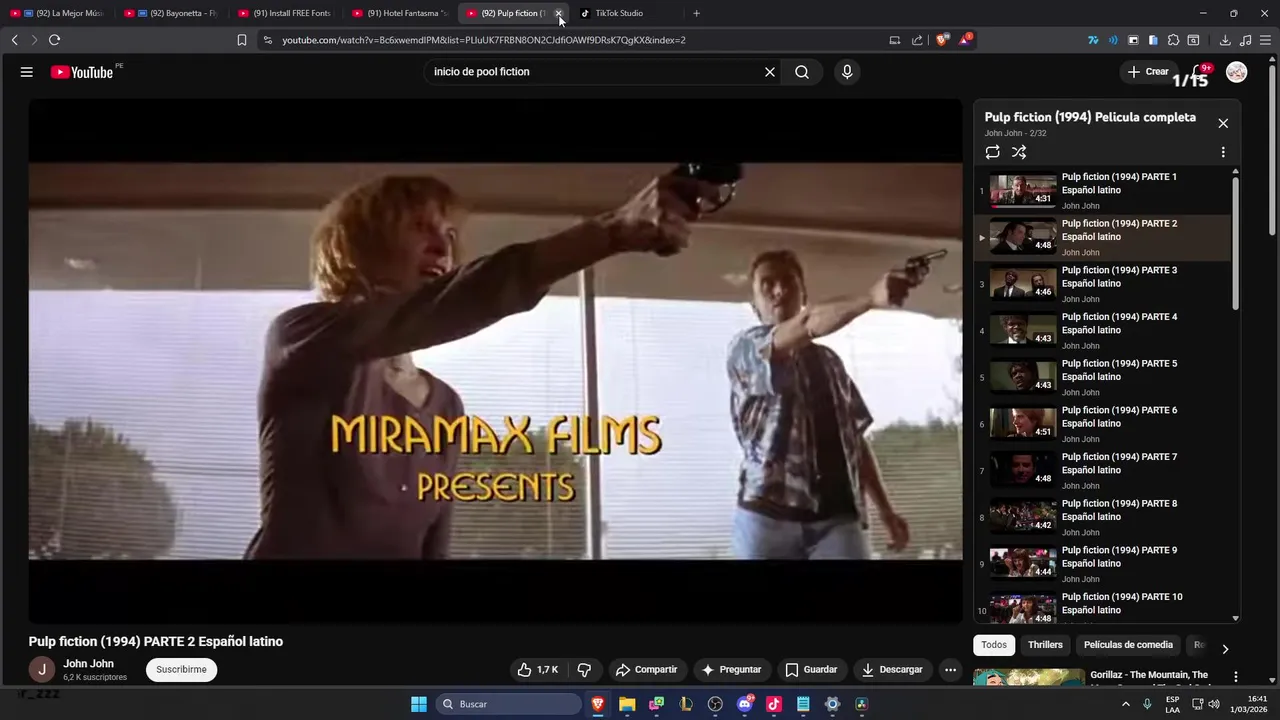The image size is (1280, 720).
Task: Close the playlist panel
Action: [1223, 123]
